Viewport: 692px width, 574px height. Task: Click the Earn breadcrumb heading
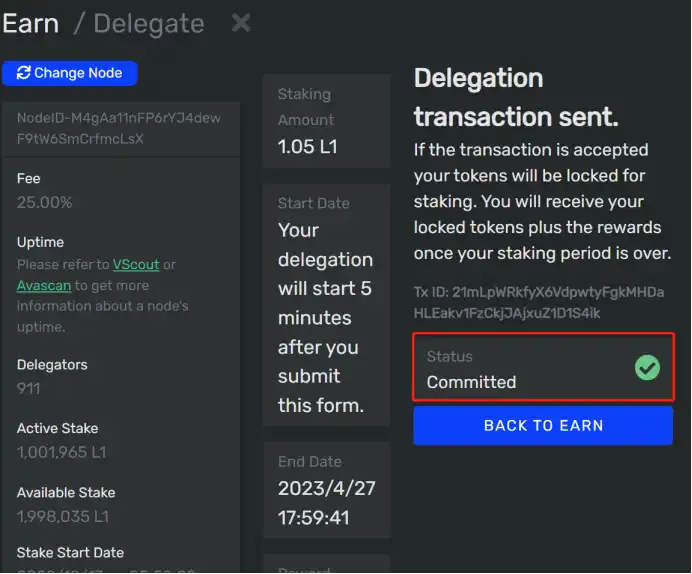tap(30, 23)
